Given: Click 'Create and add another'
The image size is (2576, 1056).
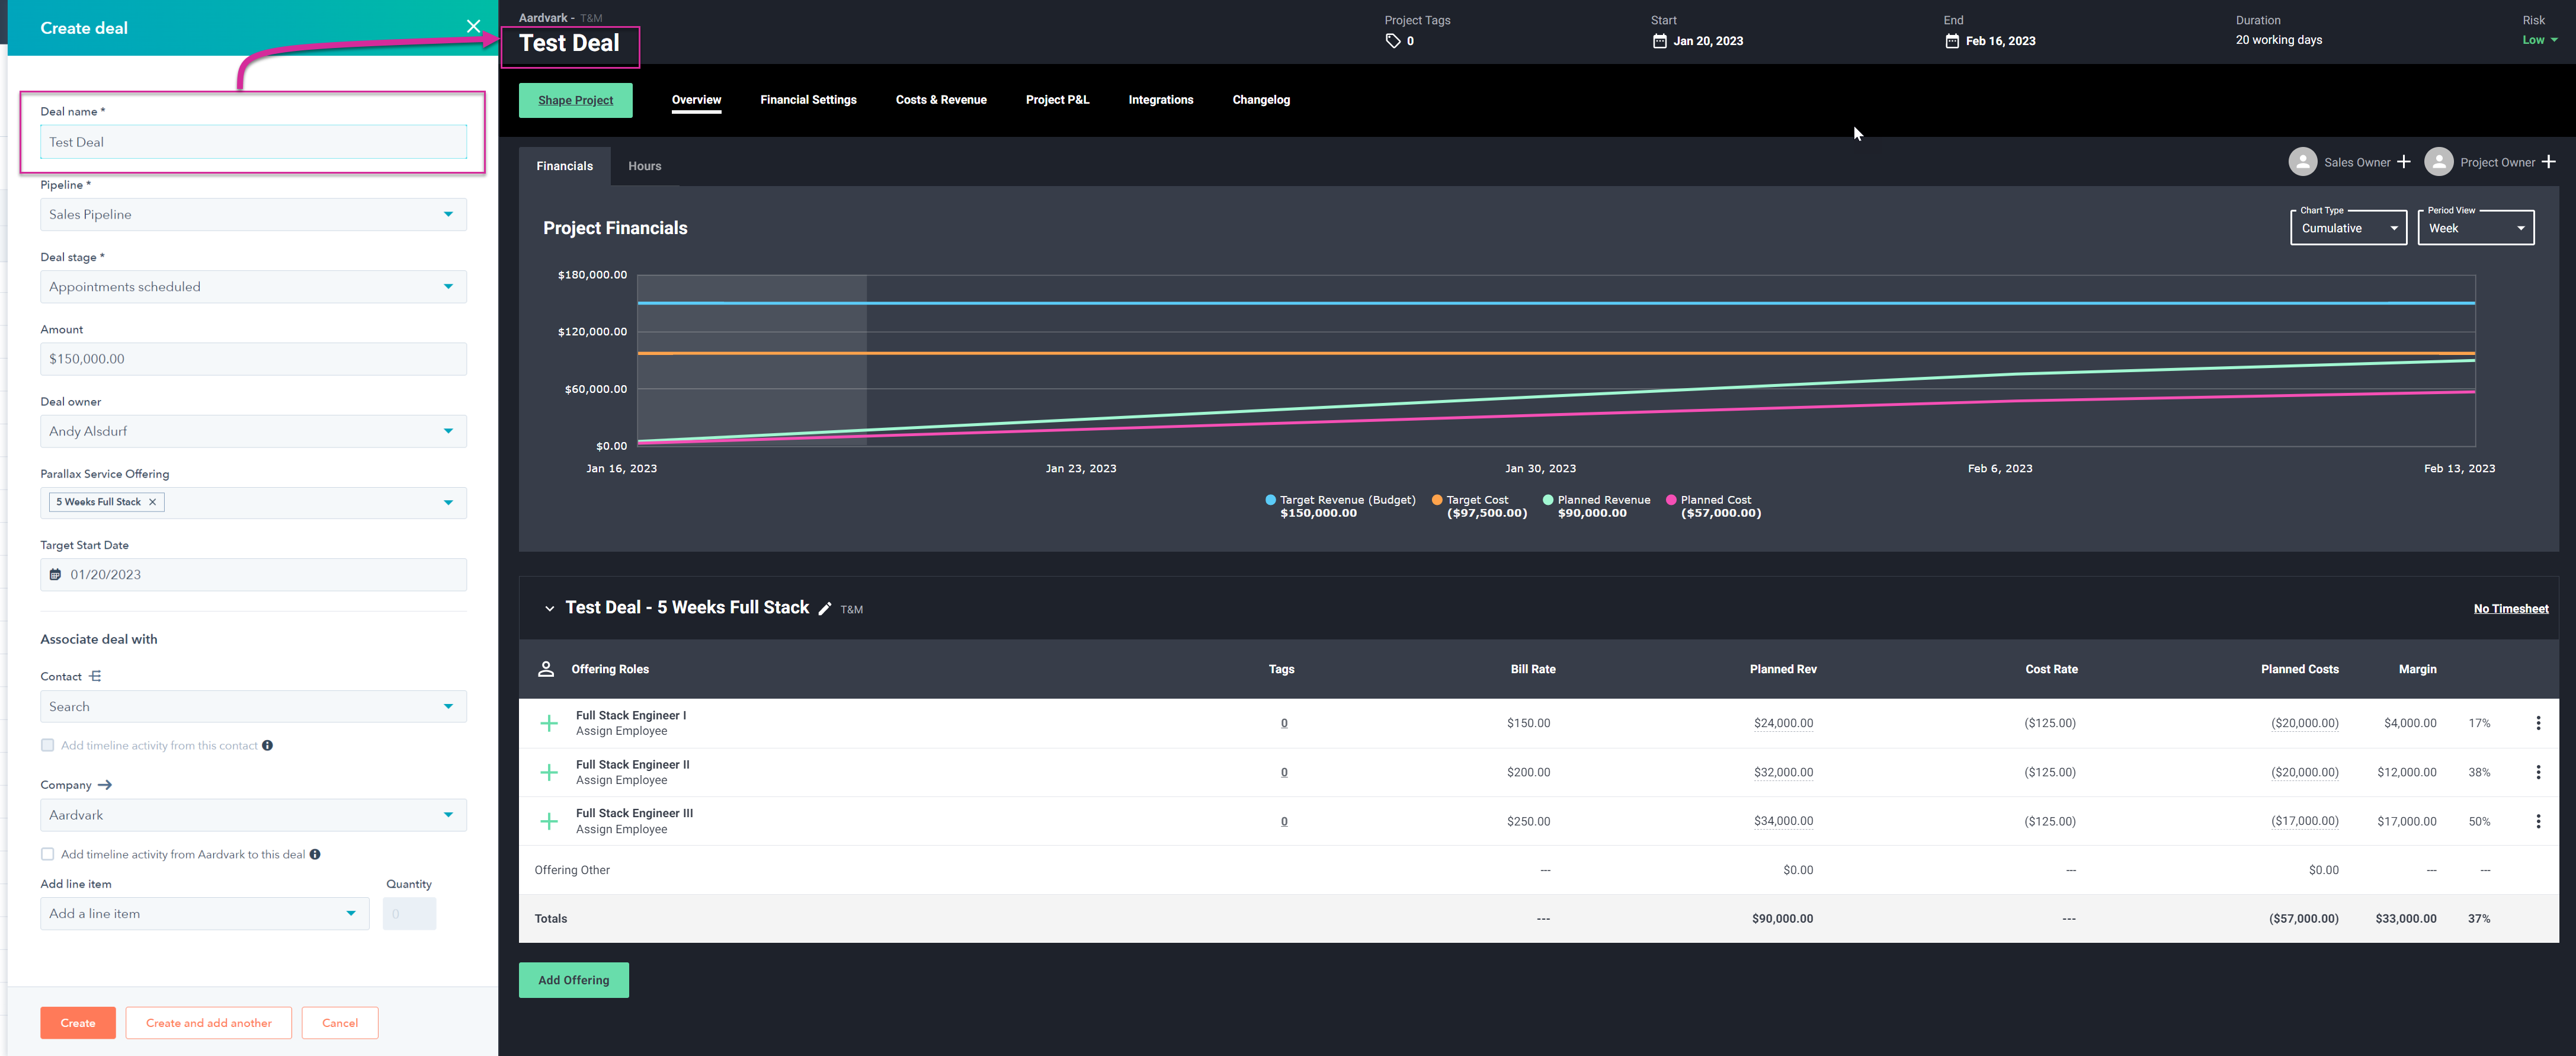Looking at the screenshot, I should [x=208, y=1022].
